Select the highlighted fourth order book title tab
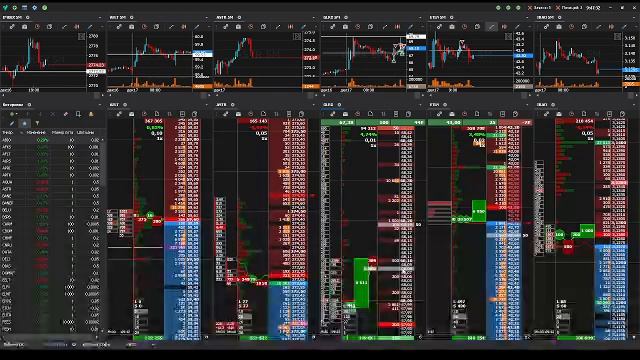The width and height of the screenshot is (640, 360). 329,105
